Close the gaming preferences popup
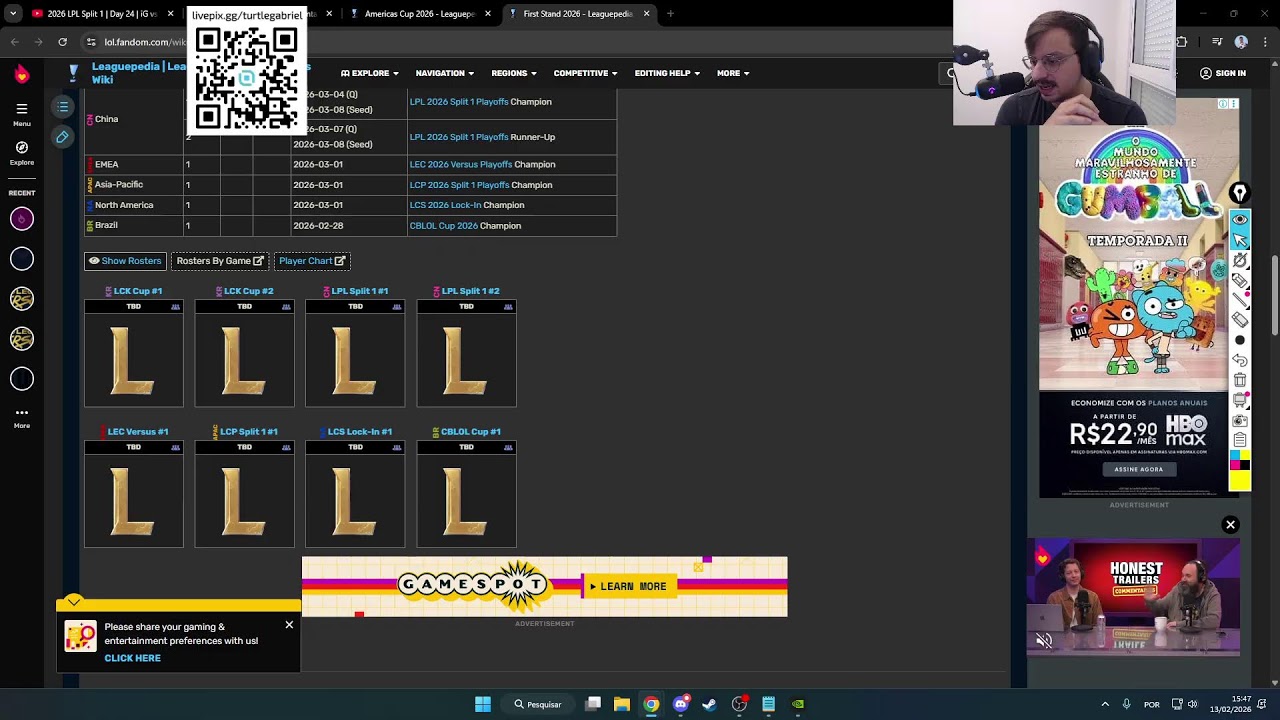This screenshot has width=1280, height=720. pyautogui.click(x=289, y=625)
